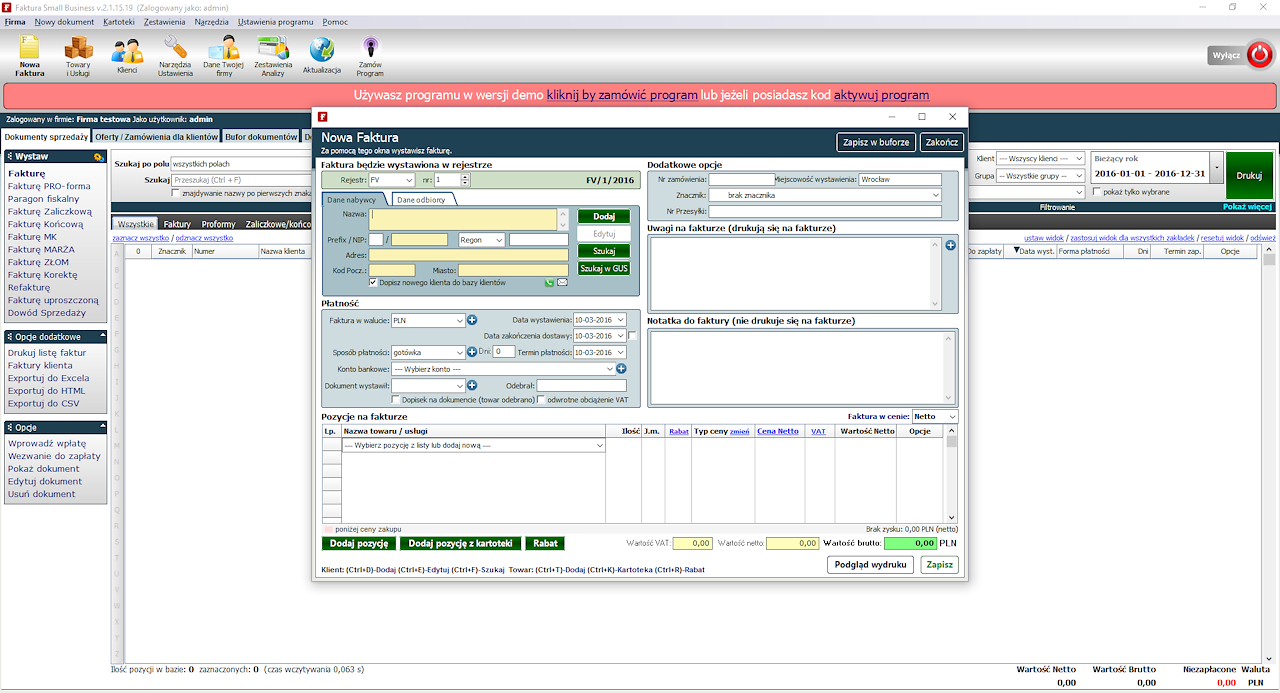Open the Kartoteki menu

118,21
